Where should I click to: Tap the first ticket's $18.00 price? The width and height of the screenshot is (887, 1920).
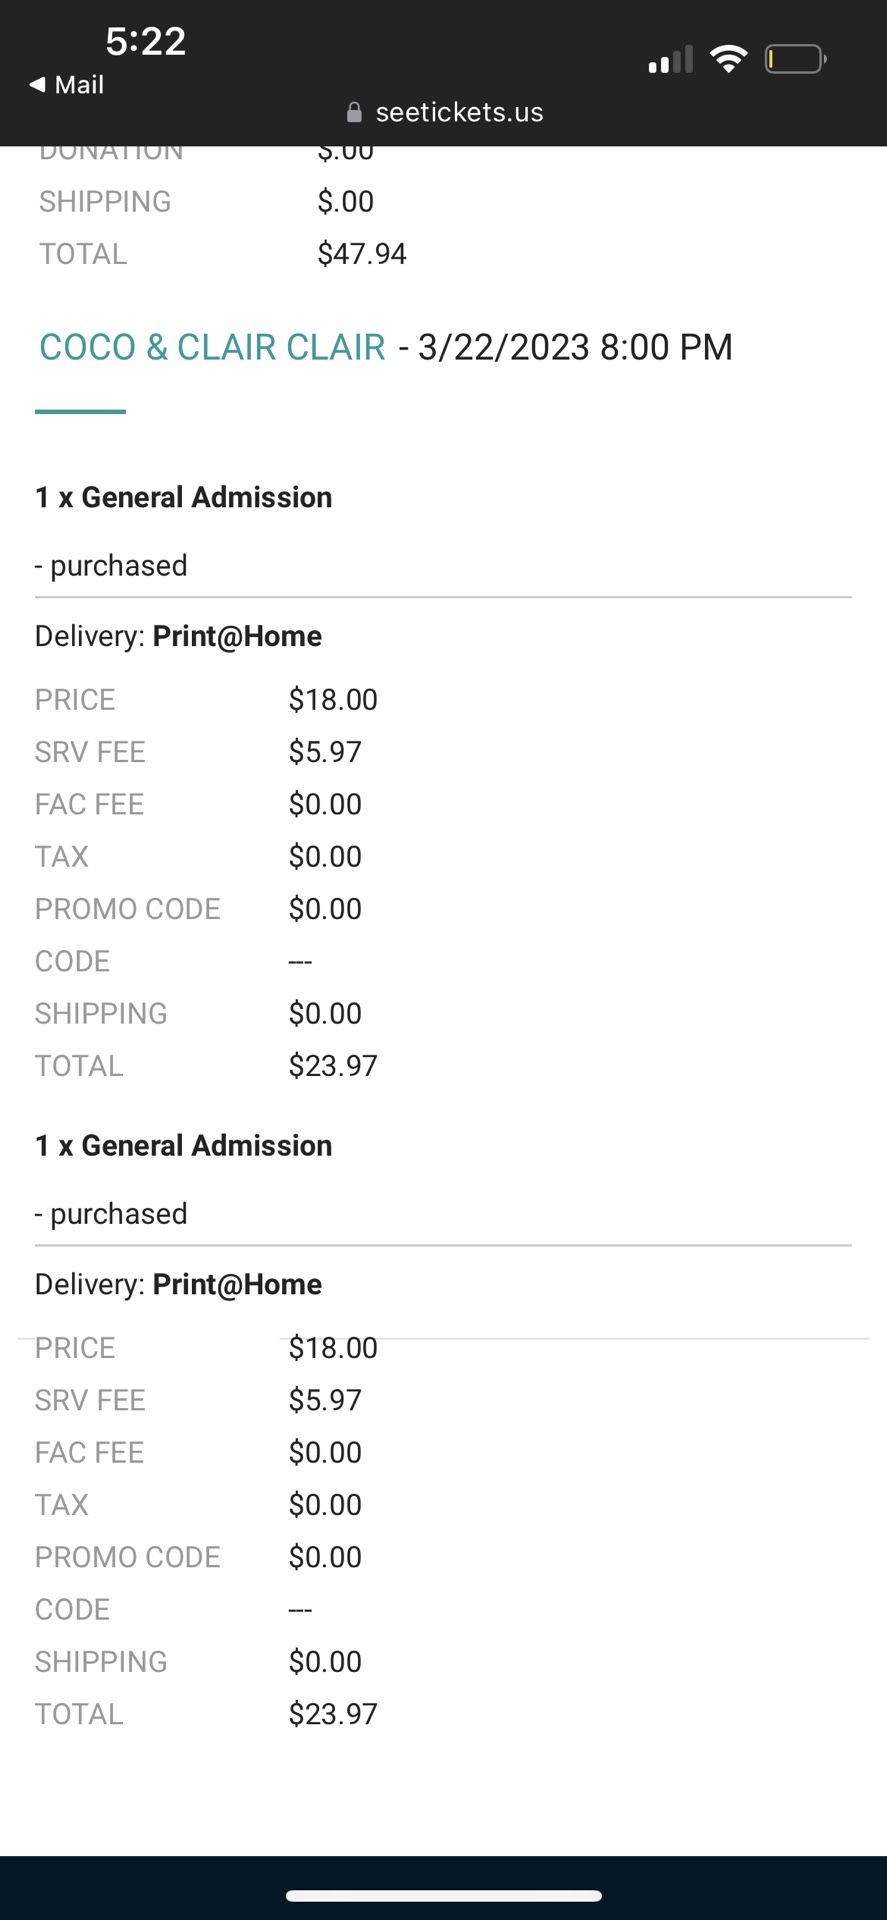[333, 700]
